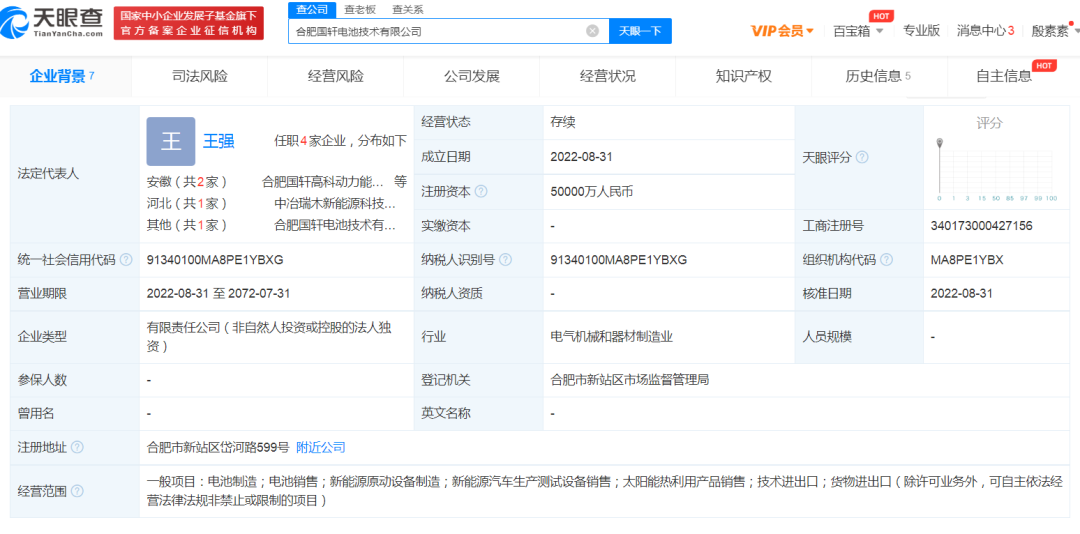Expand the 百宝箱 dropdown
This screenshot has height=534, width=1080.
click(858, 30)
